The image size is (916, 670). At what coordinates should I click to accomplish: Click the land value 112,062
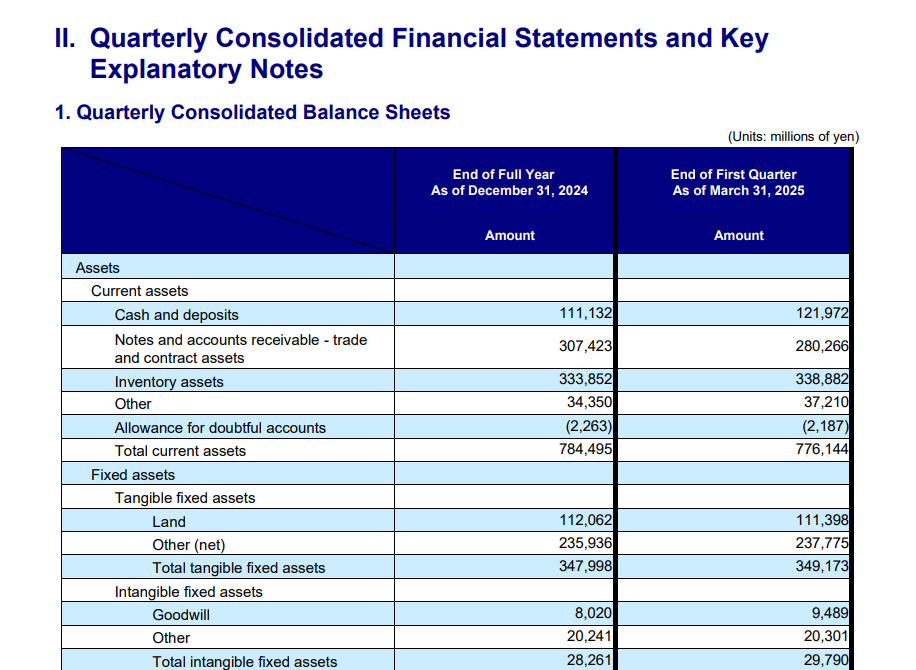585,520
